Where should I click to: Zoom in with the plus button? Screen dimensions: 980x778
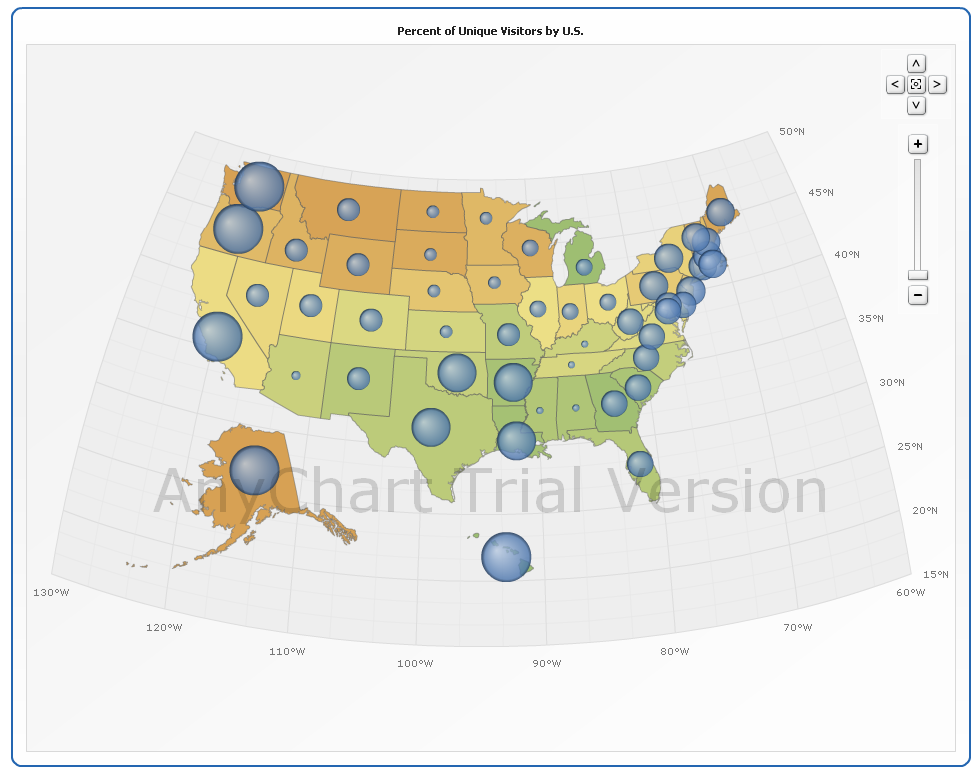click(x=918, y=144)
